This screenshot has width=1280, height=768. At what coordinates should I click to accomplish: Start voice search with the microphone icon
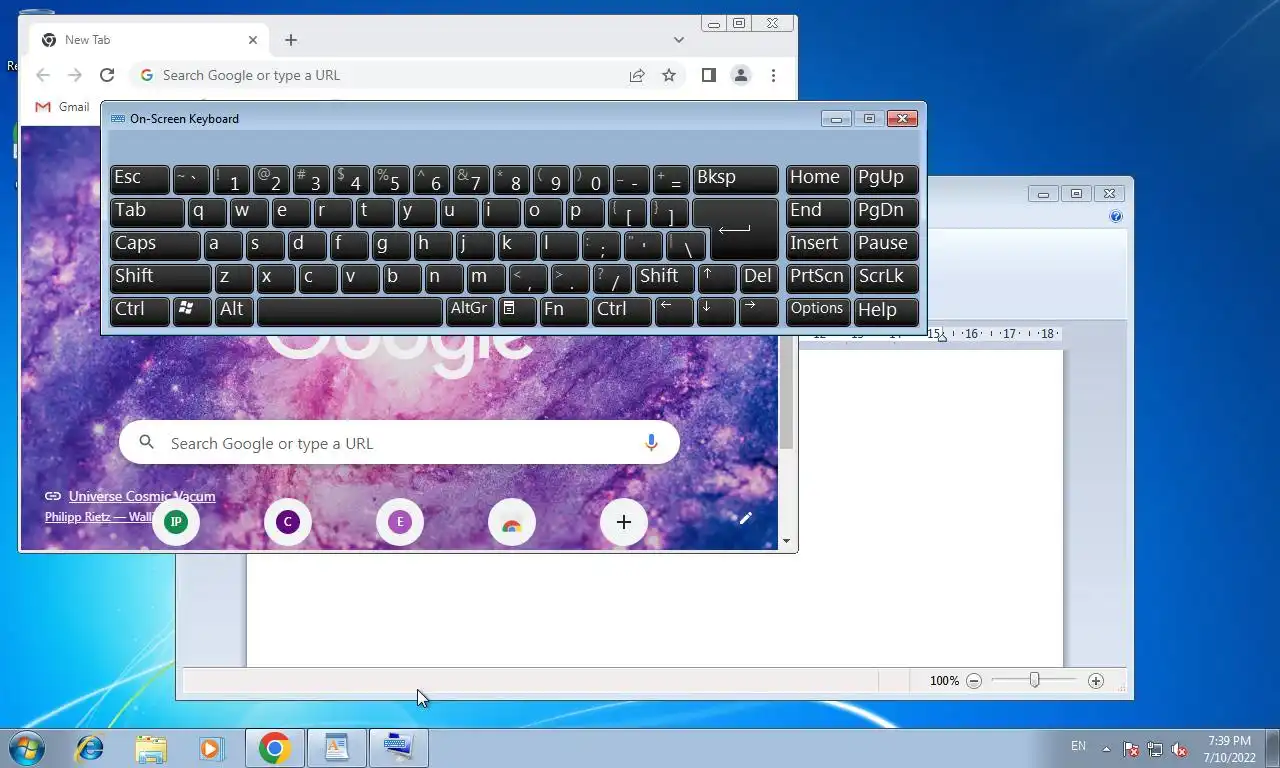[651, 443]
